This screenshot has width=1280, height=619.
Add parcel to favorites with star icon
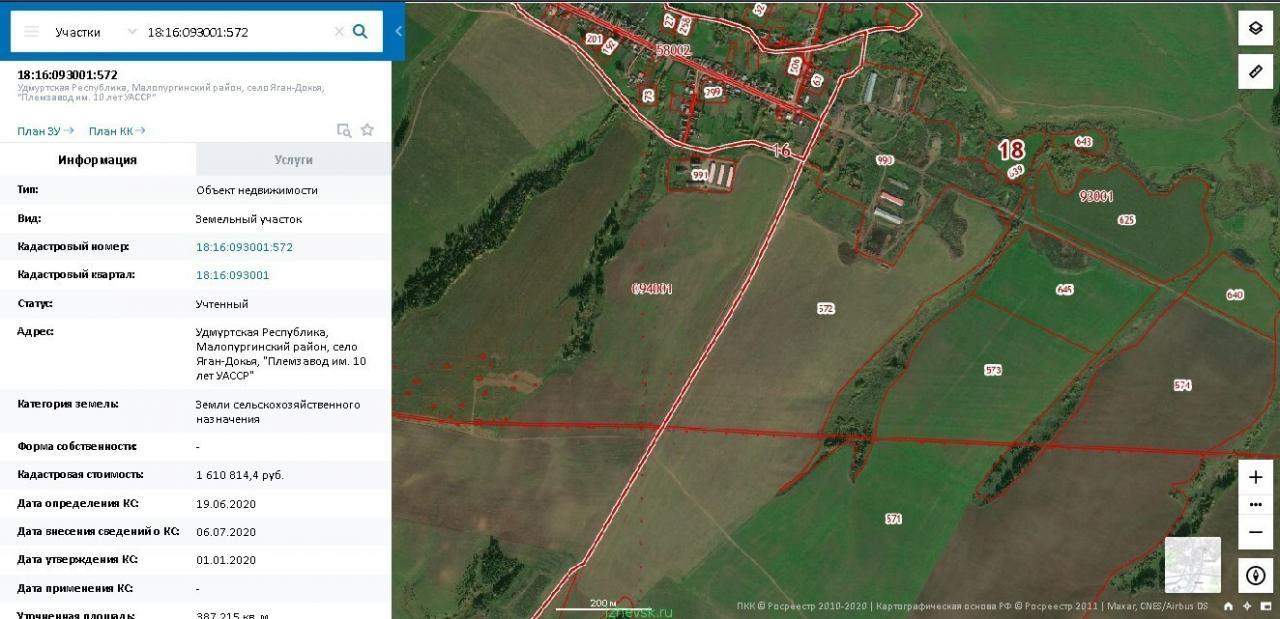(367, 130)
